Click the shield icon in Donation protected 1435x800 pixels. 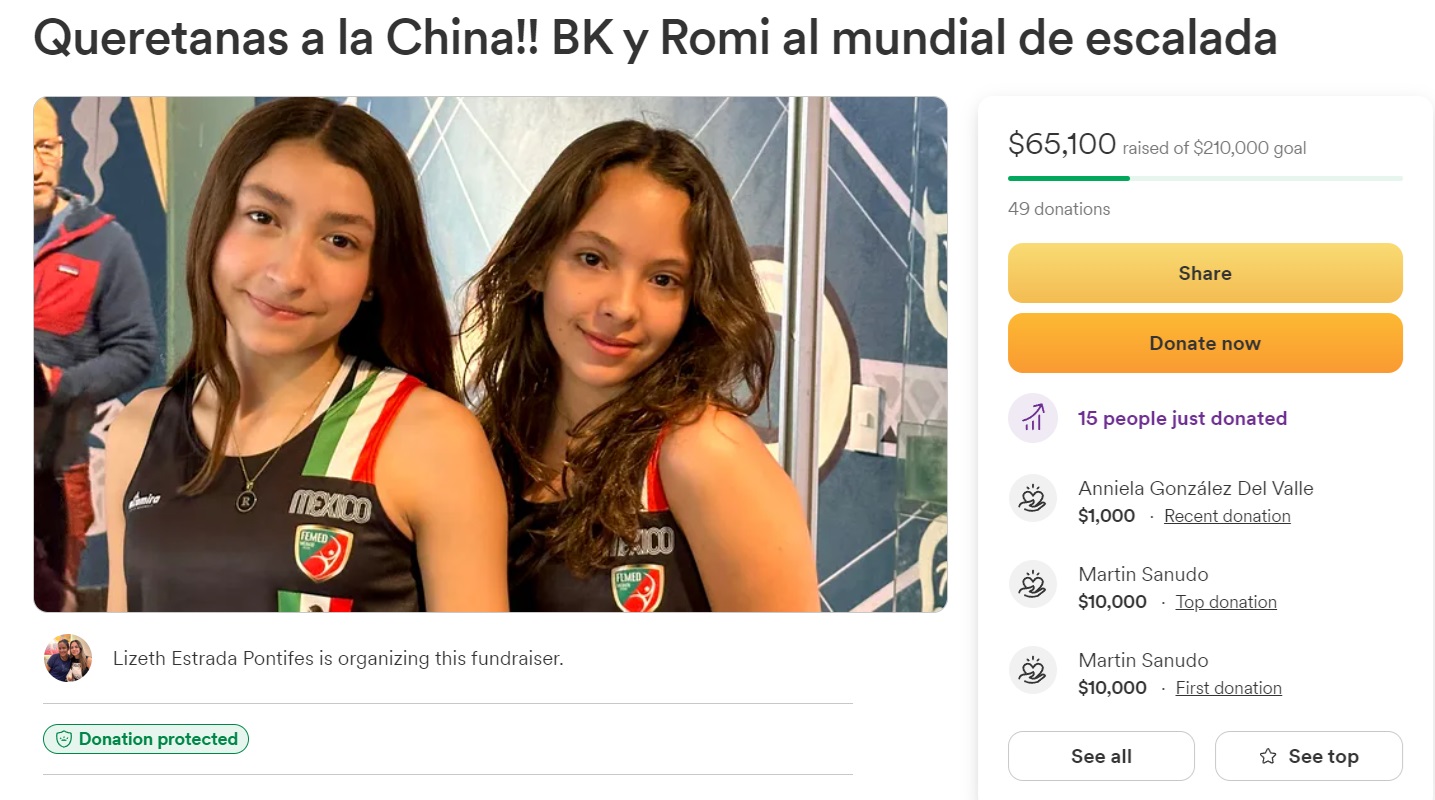coord(64,739)
